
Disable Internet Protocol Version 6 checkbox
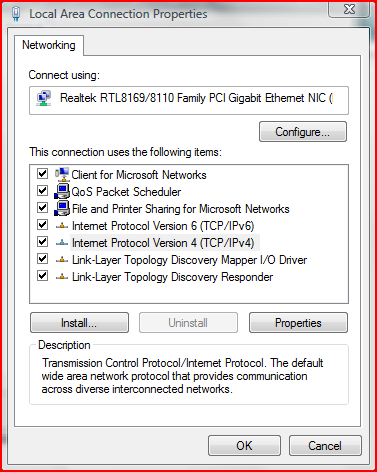[x=42, y=225]
